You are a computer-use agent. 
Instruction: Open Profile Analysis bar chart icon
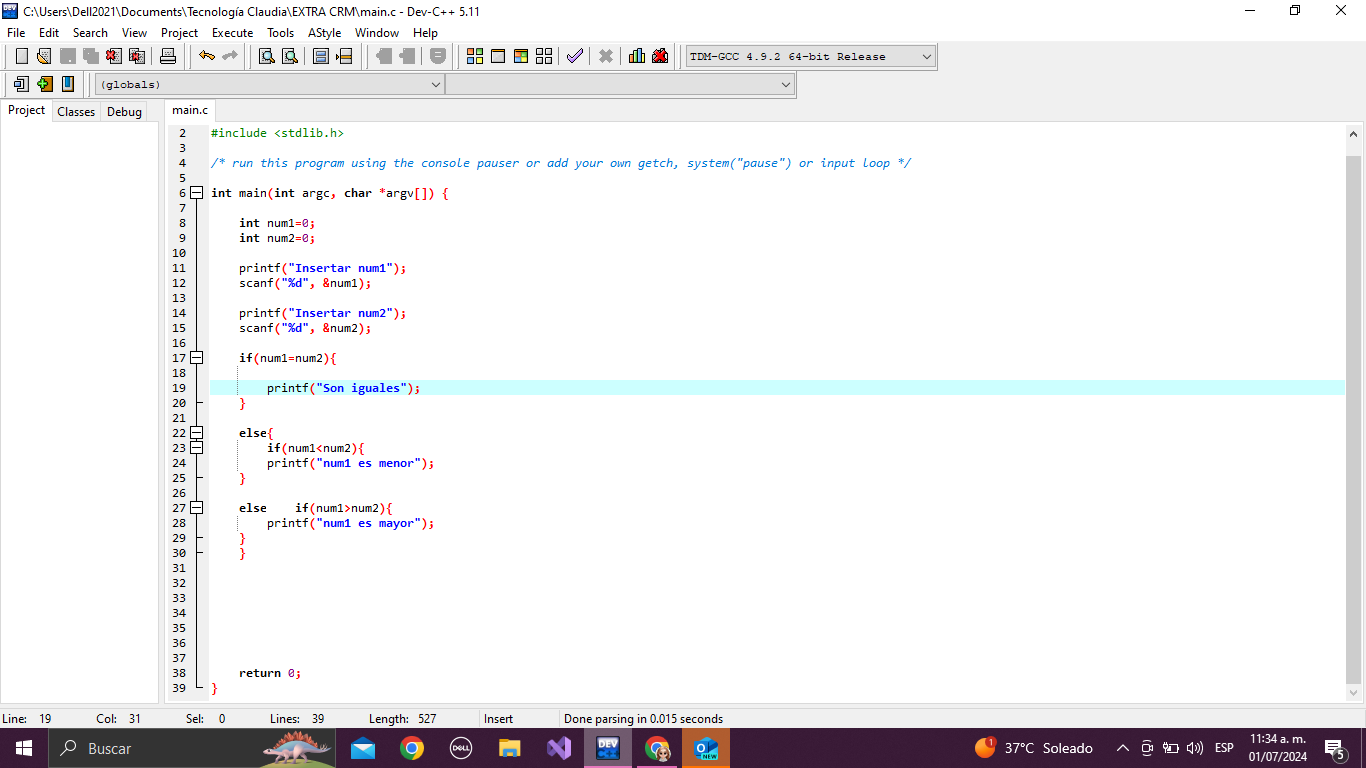click(637, 56)
